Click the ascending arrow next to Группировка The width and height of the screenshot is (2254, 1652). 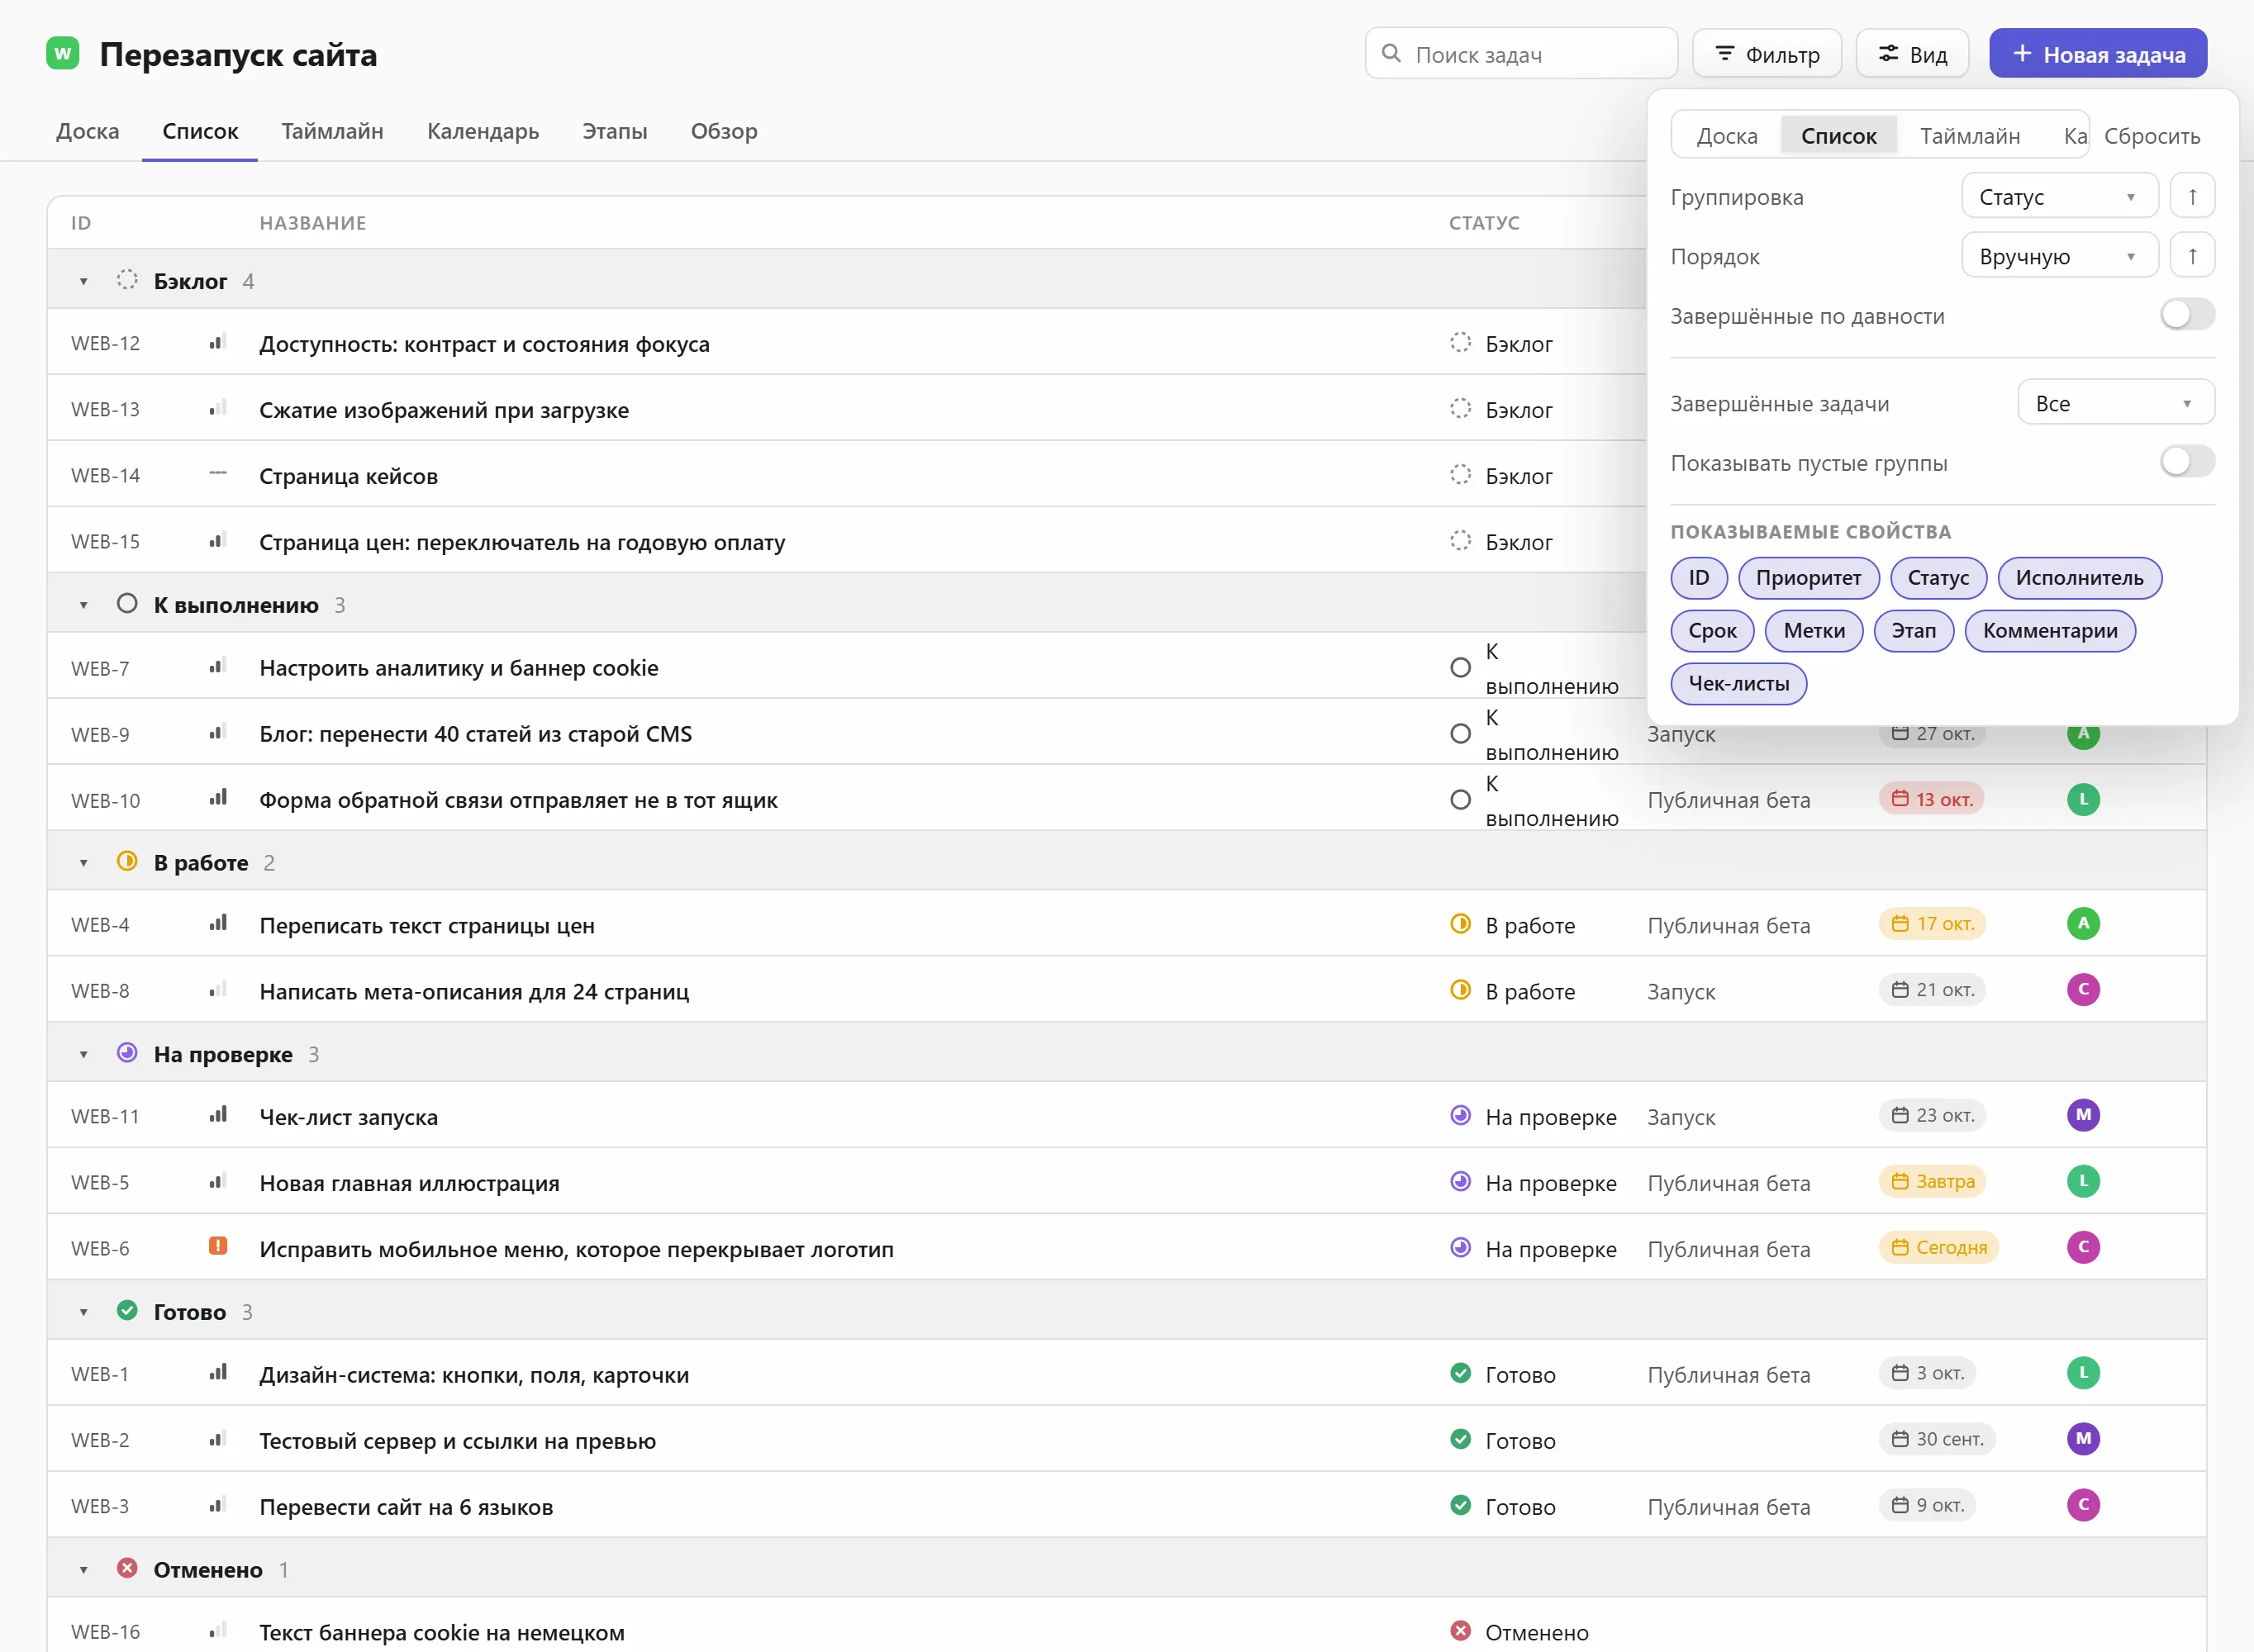[x=2192, y=196]
